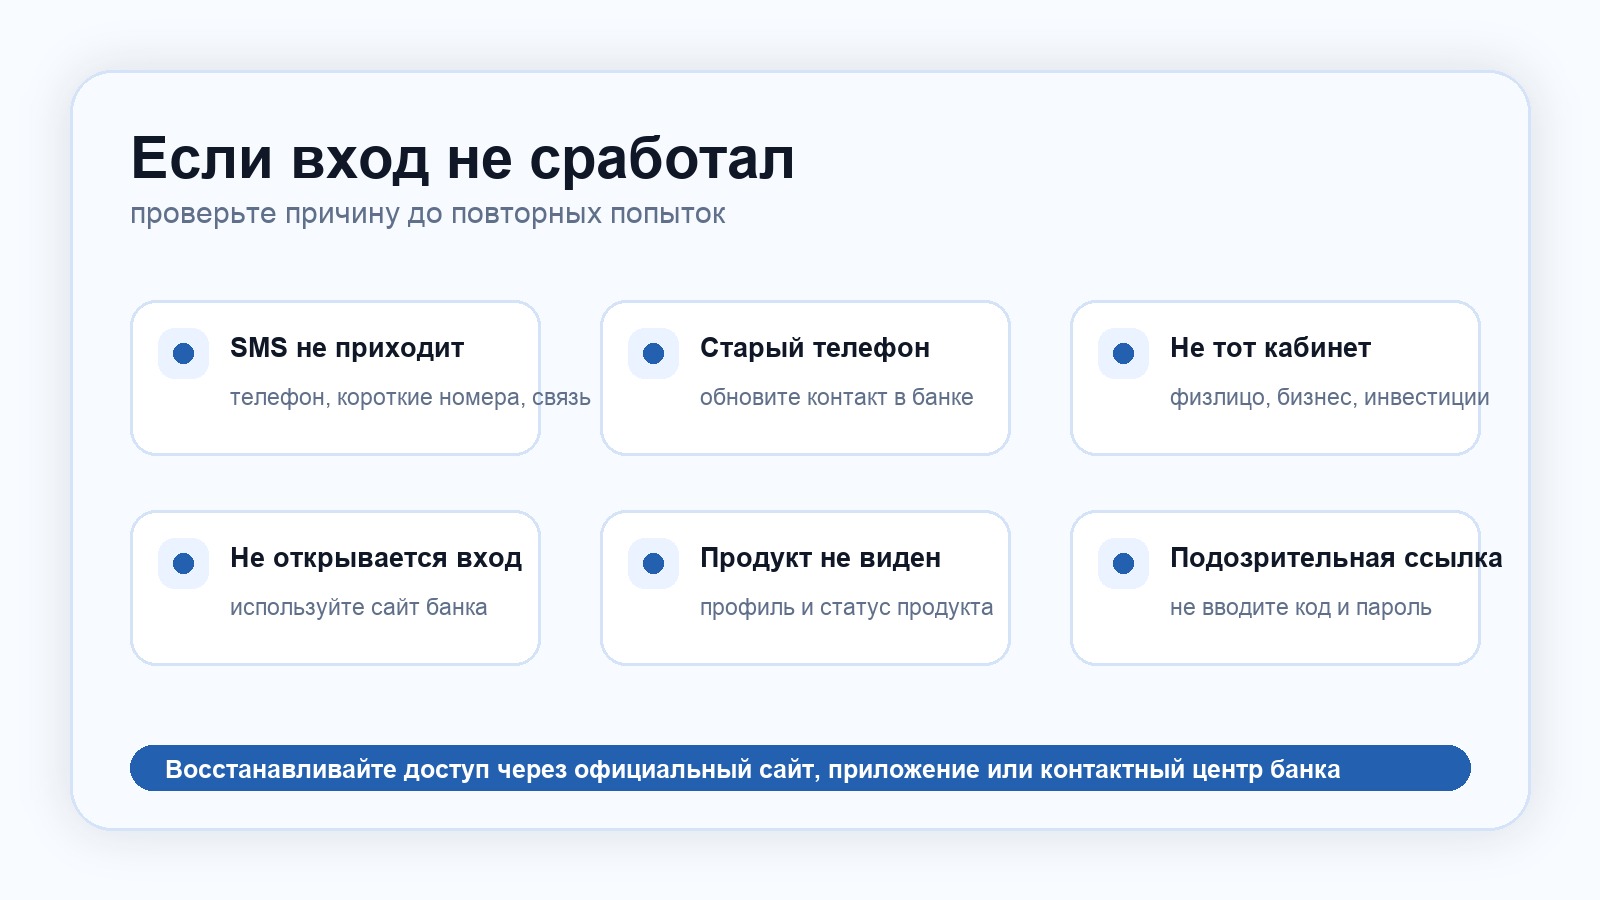The height and width of the screenshot is (900, 1600).
Task: Select the SMS не приходит heading
Action: 347,348
